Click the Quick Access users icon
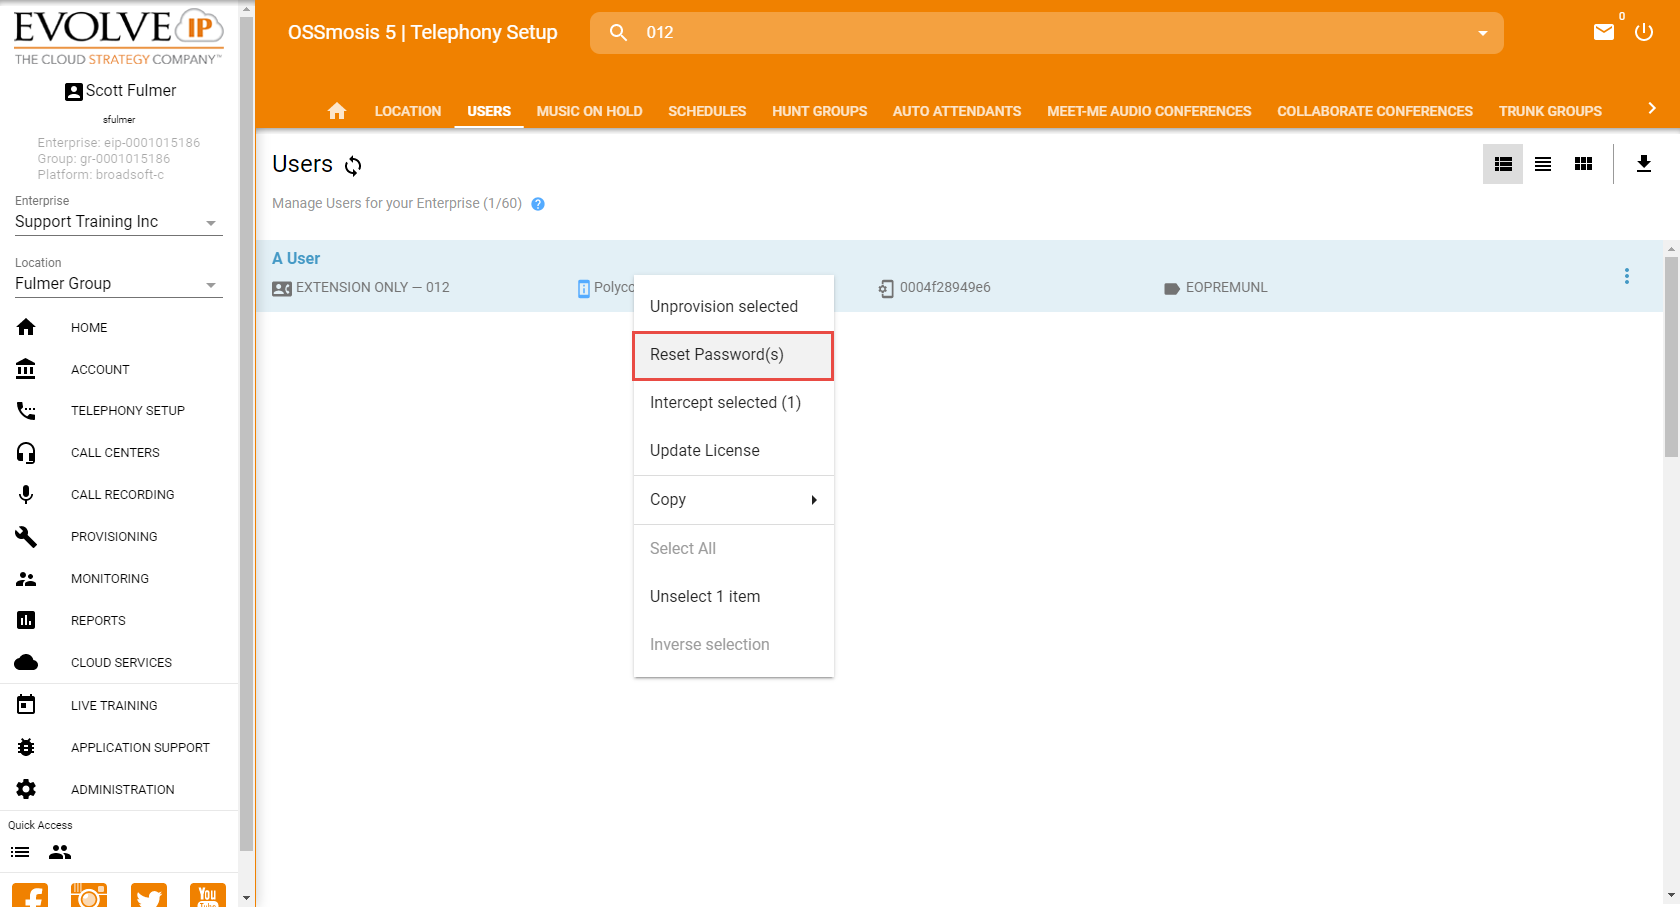Image resolution: width=1680 pixels, height=907 pixels. point(60,852)
